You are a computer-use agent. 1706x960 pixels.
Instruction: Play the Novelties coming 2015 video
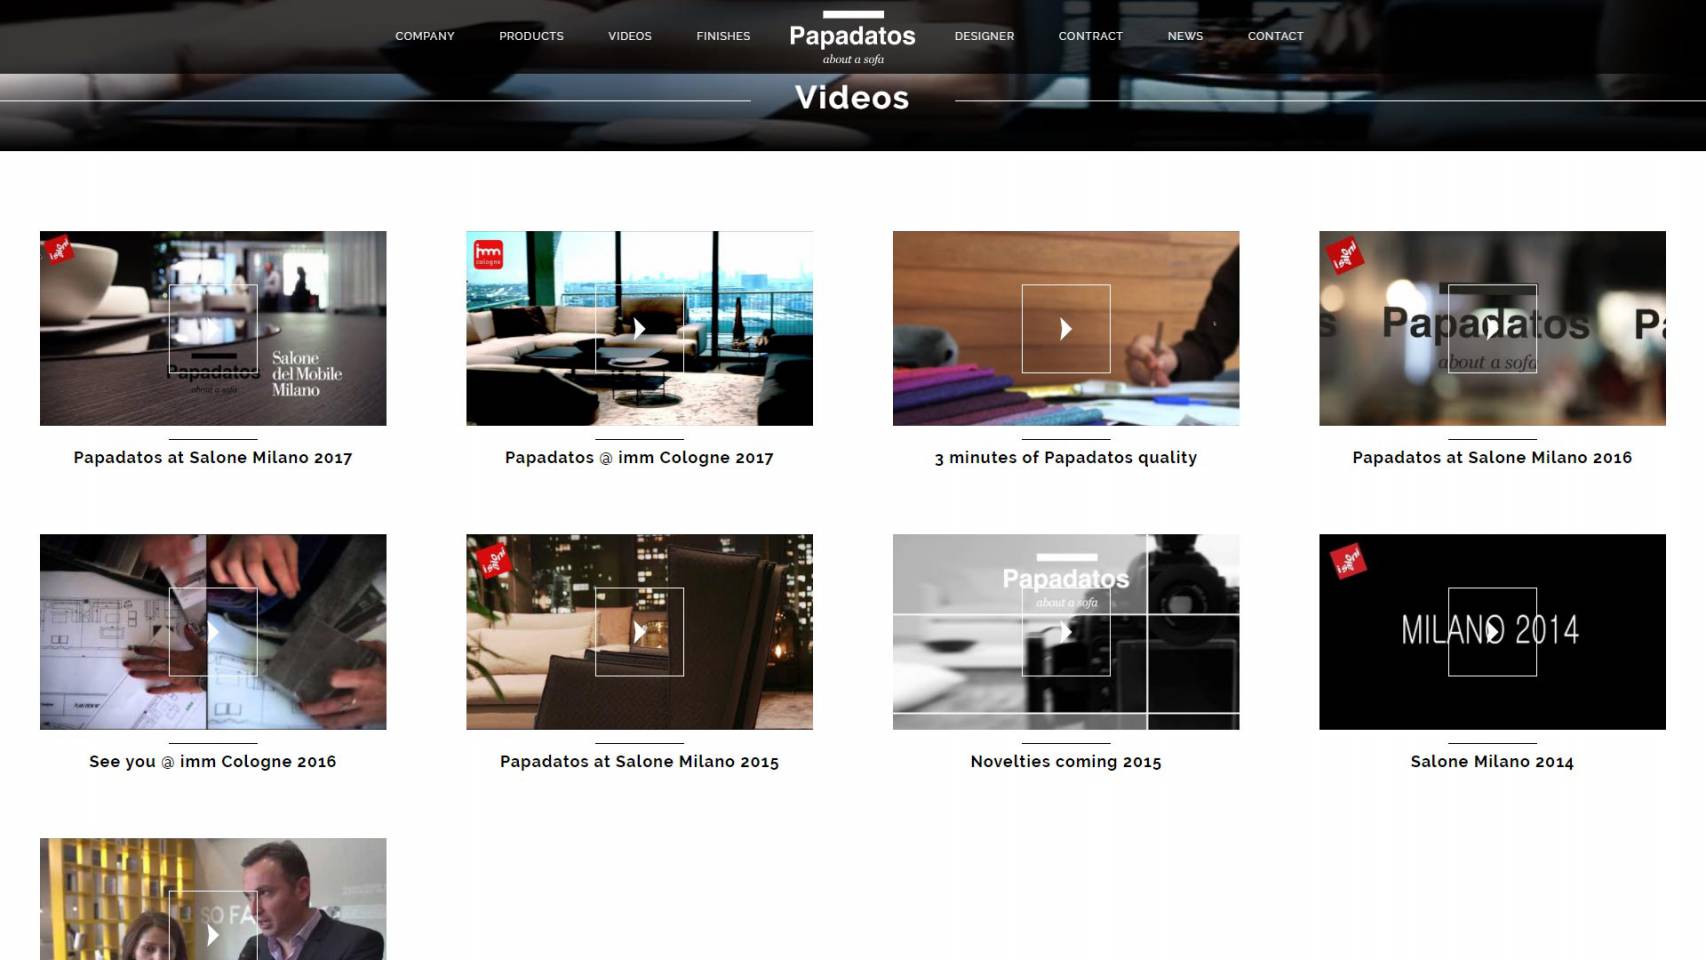(x=1066, y=632)
